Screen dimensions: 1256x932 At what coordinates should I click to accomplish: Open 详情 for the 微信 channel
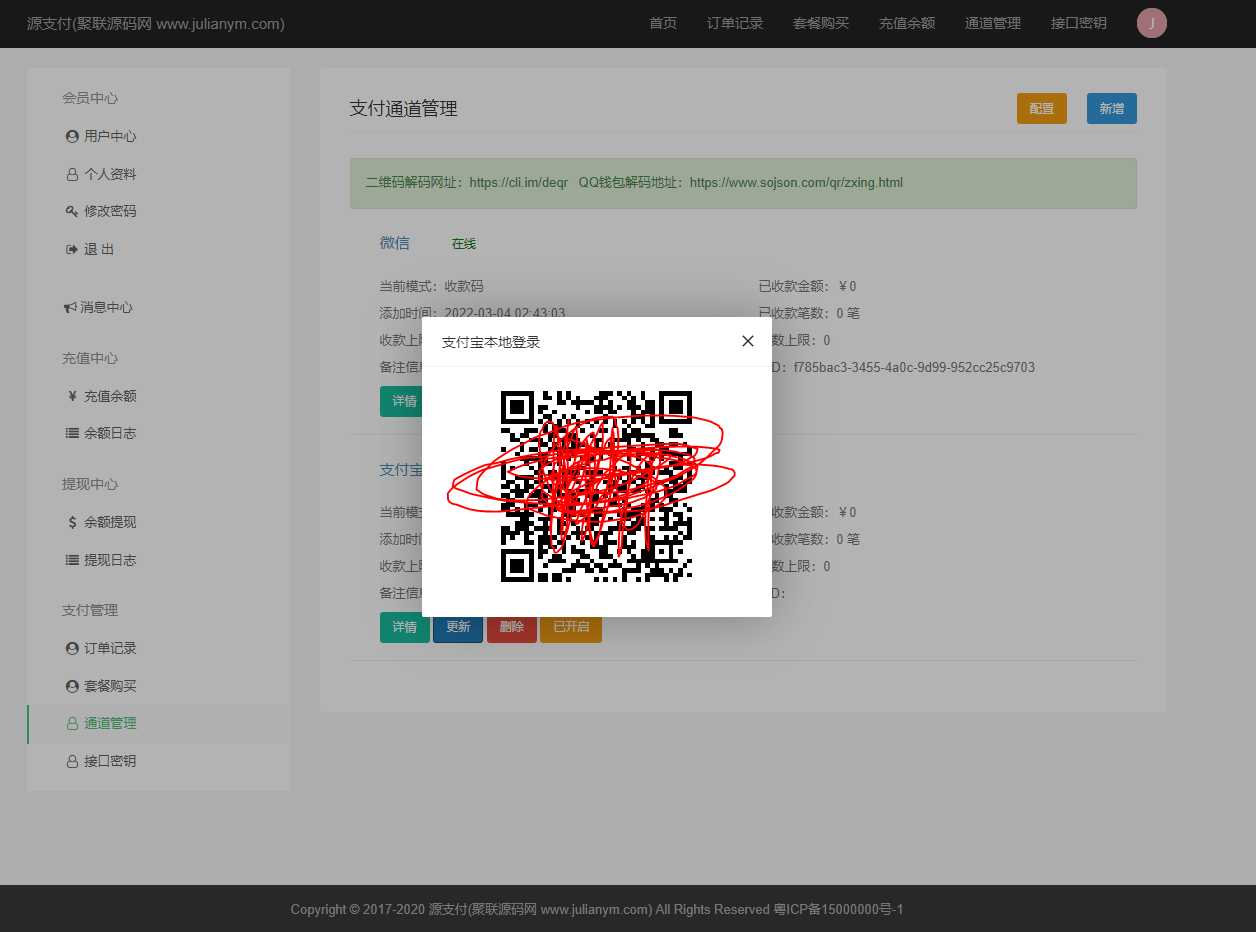[x=403, y=401]
